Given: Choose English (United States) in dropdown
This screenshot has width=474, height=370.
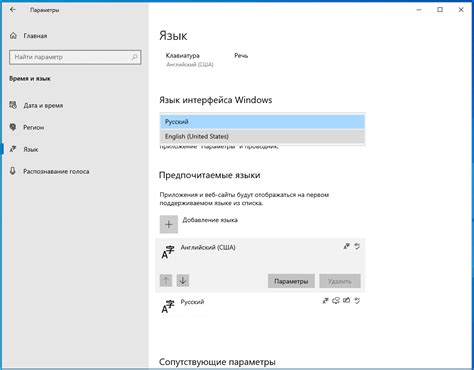Looking at the screenshot, I should (262, 136).
